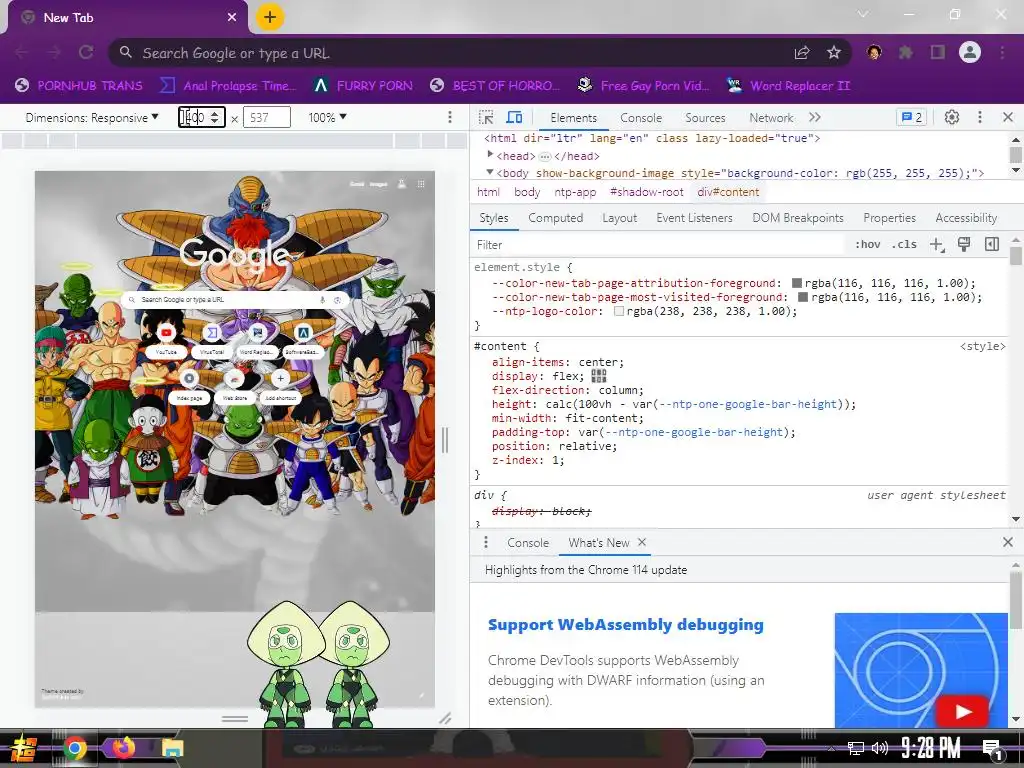Open the extensions puzzle-piece menu
This screenshot has width=1024, height=768.
[x=906, y=52]
